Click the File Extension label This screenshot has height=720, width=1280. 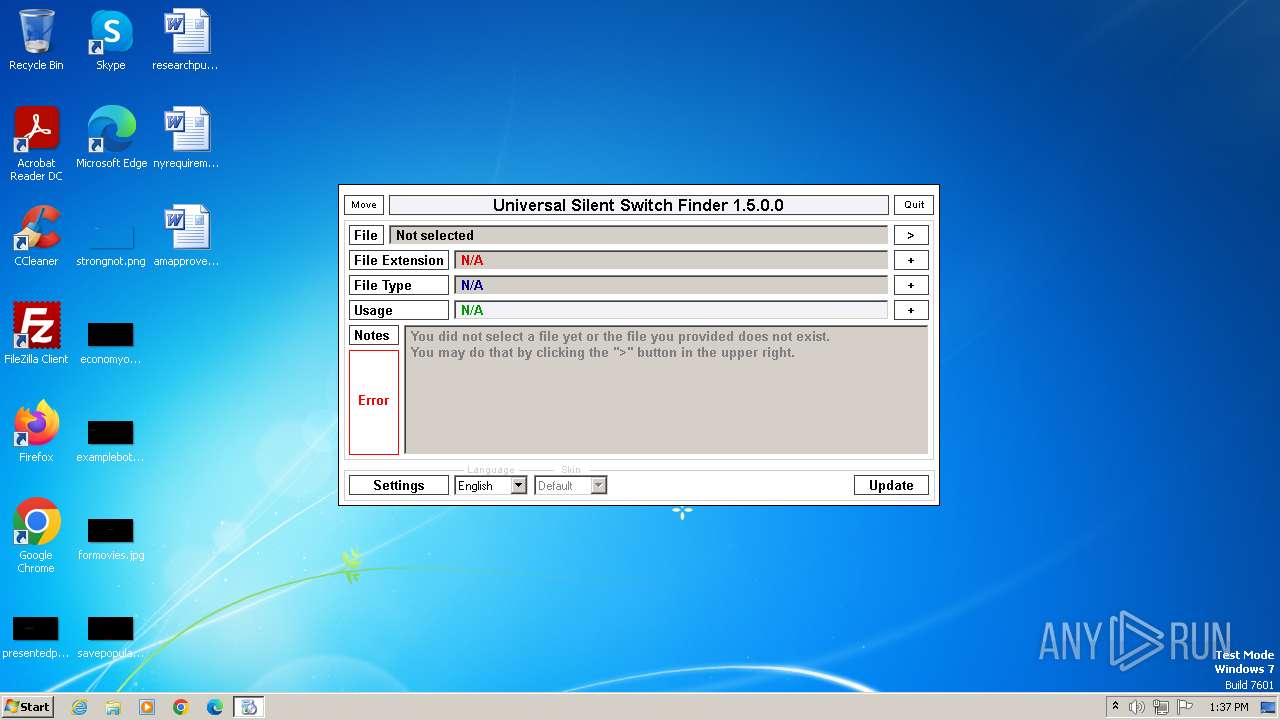[x=399, y=260]
